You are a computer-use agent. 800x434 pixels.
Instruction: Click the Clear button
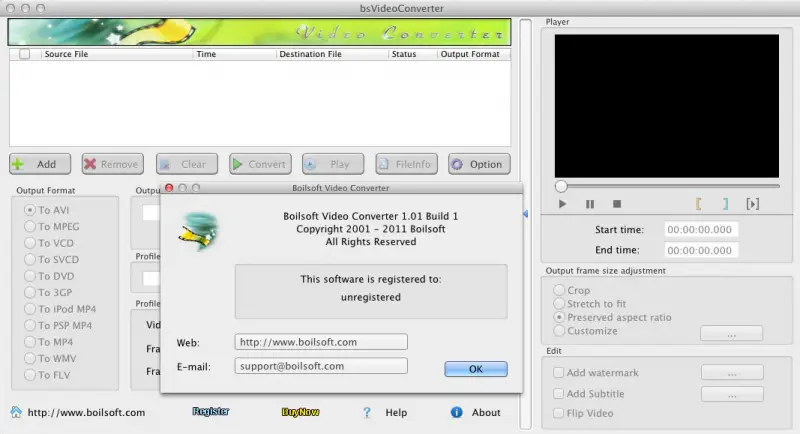187,164
